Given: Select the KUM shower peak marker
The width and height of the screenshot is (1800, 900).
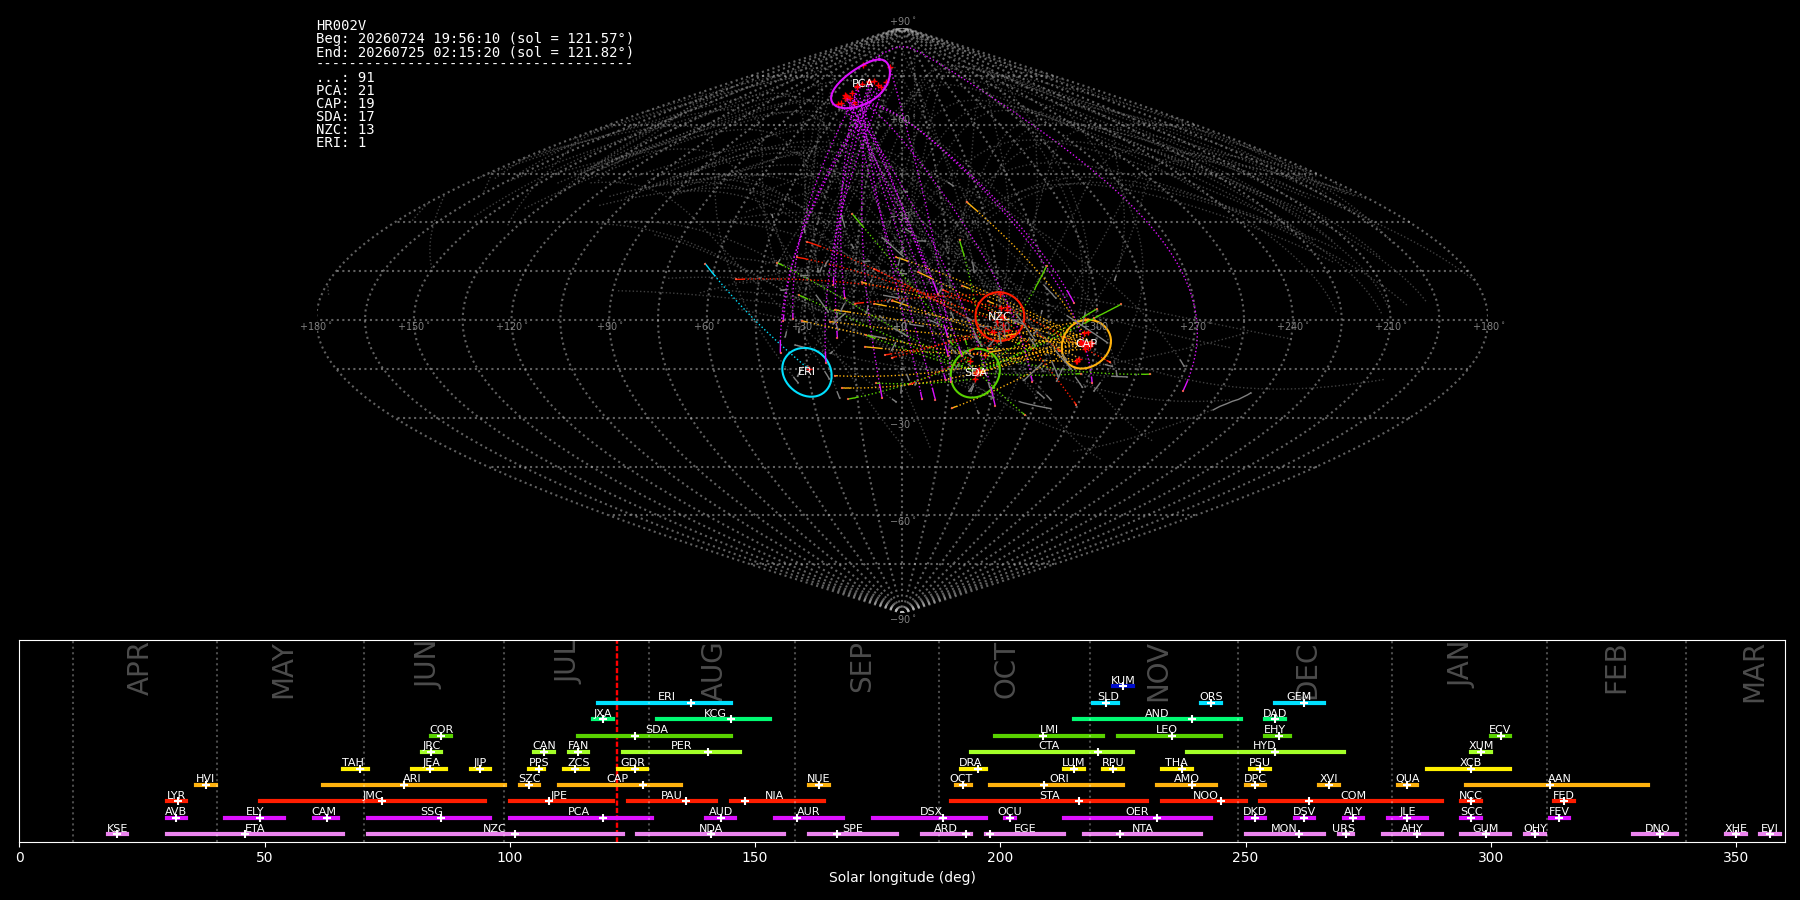Looking at the screenshot, I should click(1123, 686).
